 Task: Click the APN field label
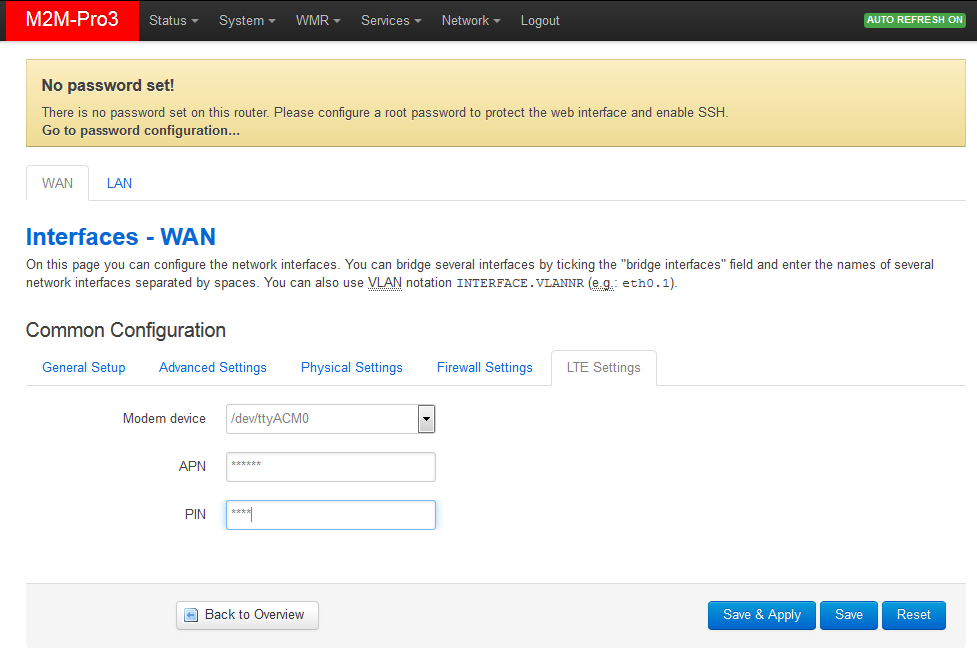(x=192, y=467)
